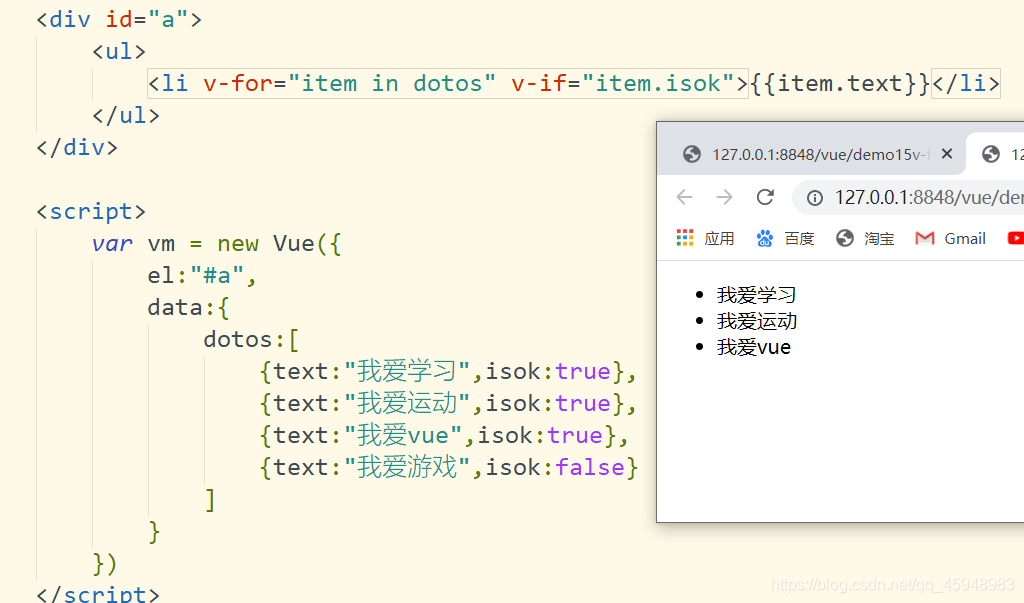This screenshot has width=1024, height=603.
Task: Click the closing </div> tag
Action: 77,148
